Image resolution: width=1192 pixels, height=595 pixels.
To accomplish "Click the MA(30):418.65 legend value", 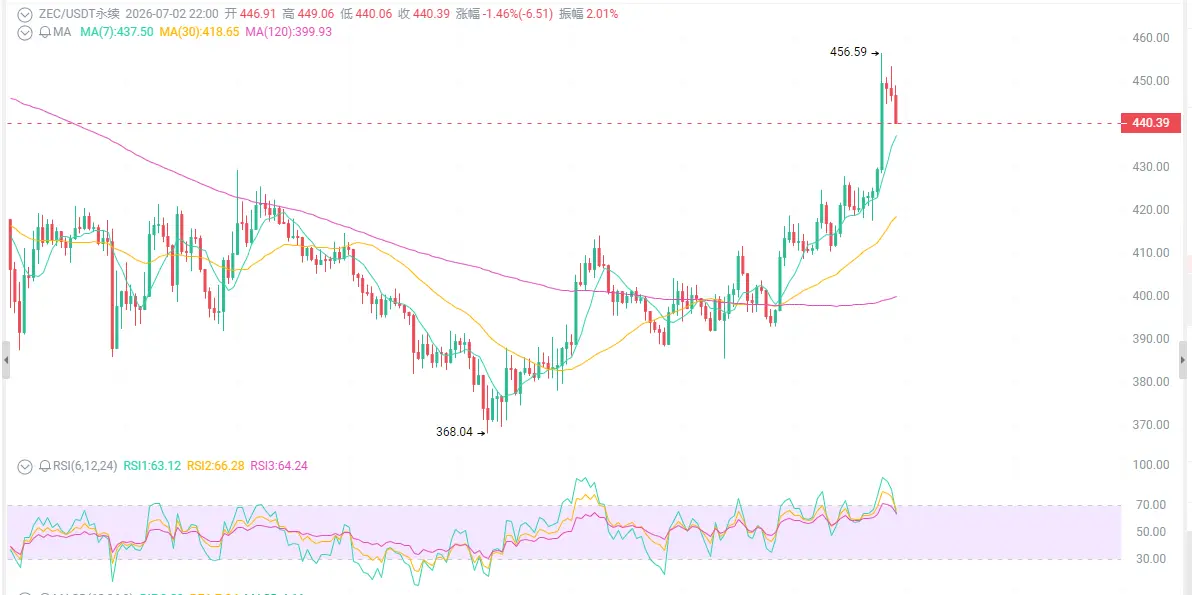I will (199, 32).
